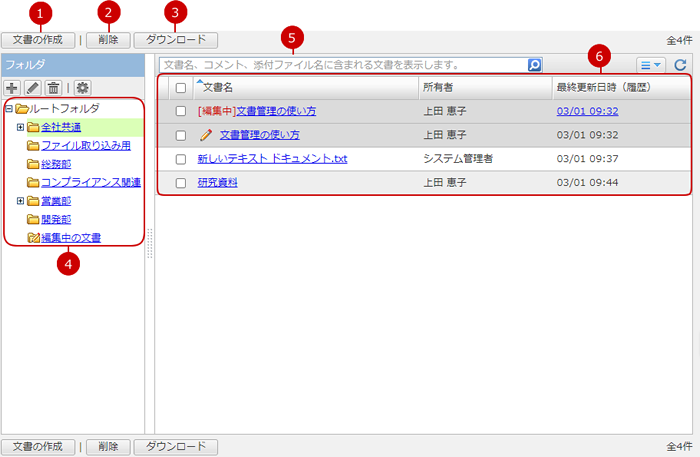Expand the 営業部 folder node
This screenshot has height=457, width=700.
[x=20, y=201]
